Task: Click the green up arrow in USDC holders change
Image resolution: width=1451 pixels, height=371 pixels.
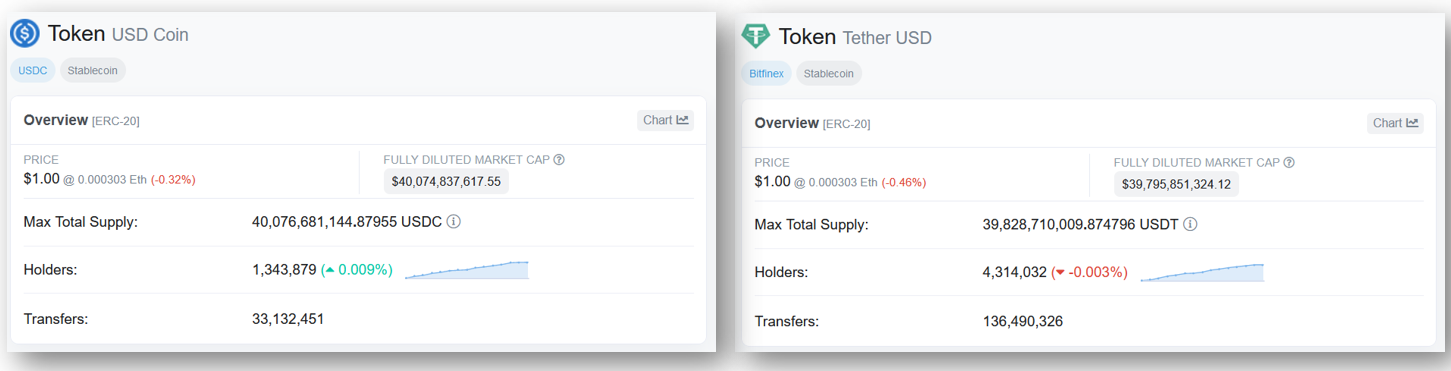Action: [x=329, y=270]
